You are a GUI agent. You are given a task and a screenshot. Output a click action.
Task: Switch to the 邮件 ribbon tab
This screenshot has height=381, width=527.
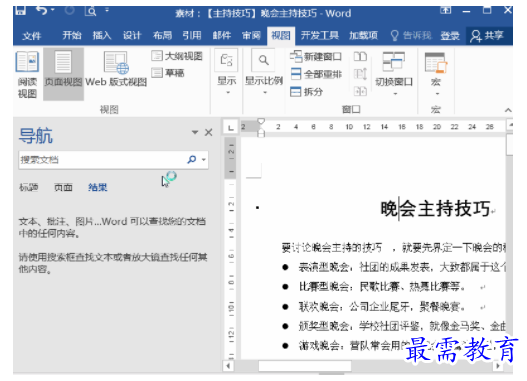tap(222, 35)
